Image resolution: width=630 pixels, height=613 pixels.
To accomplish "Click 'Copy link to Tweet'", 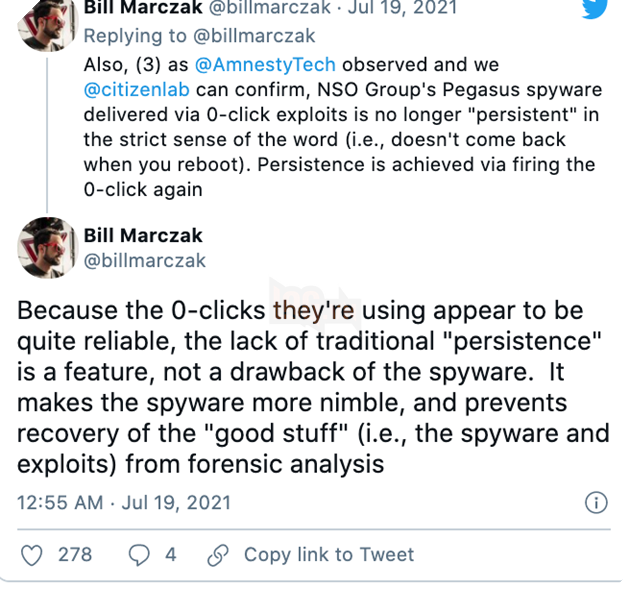I will point(329,554).
